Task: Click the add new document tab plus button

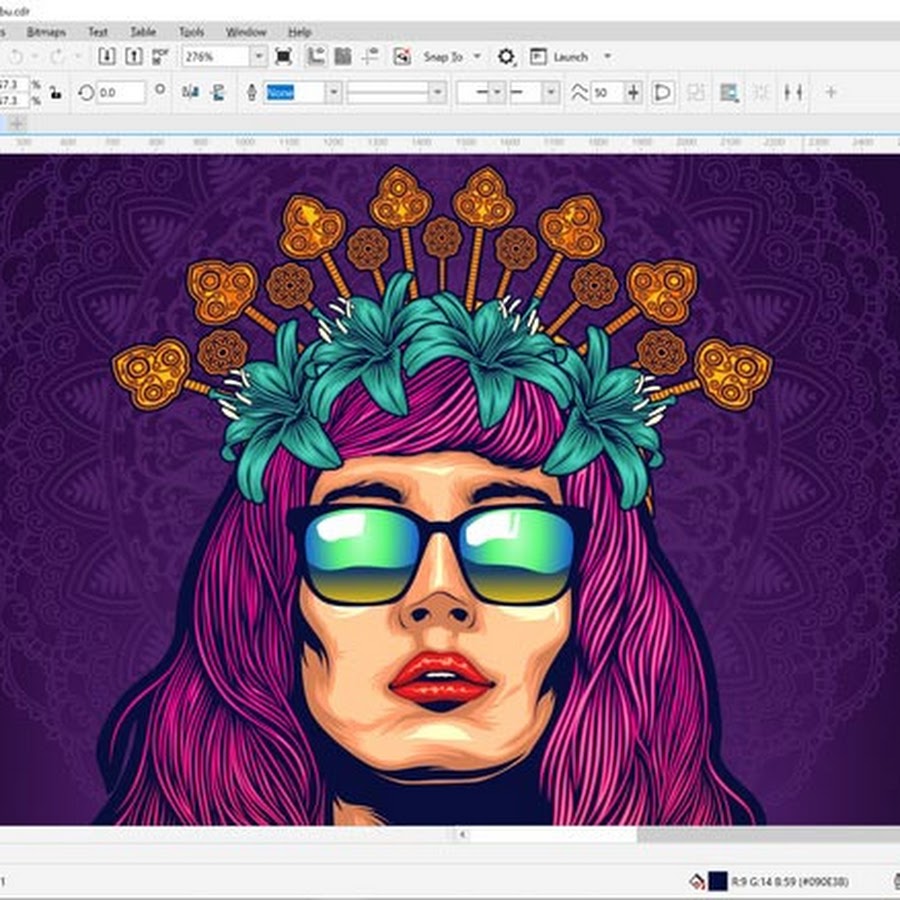Action: coord(16,123)
